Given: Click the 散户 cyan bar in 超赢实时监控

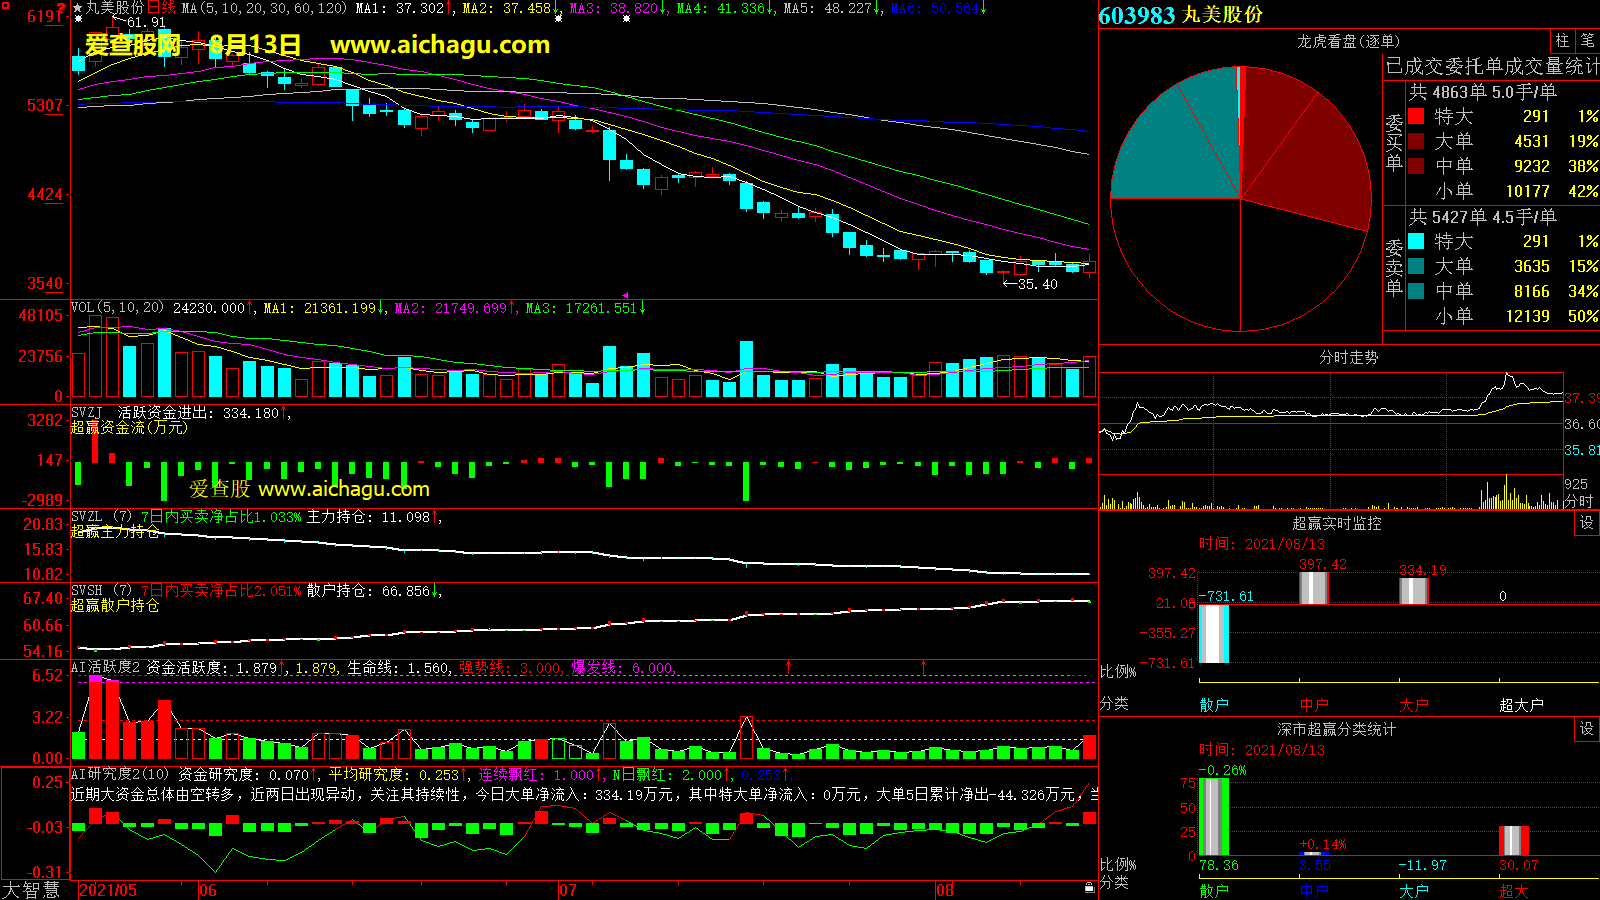Looking at the screenshot, I should [1214, 634].
